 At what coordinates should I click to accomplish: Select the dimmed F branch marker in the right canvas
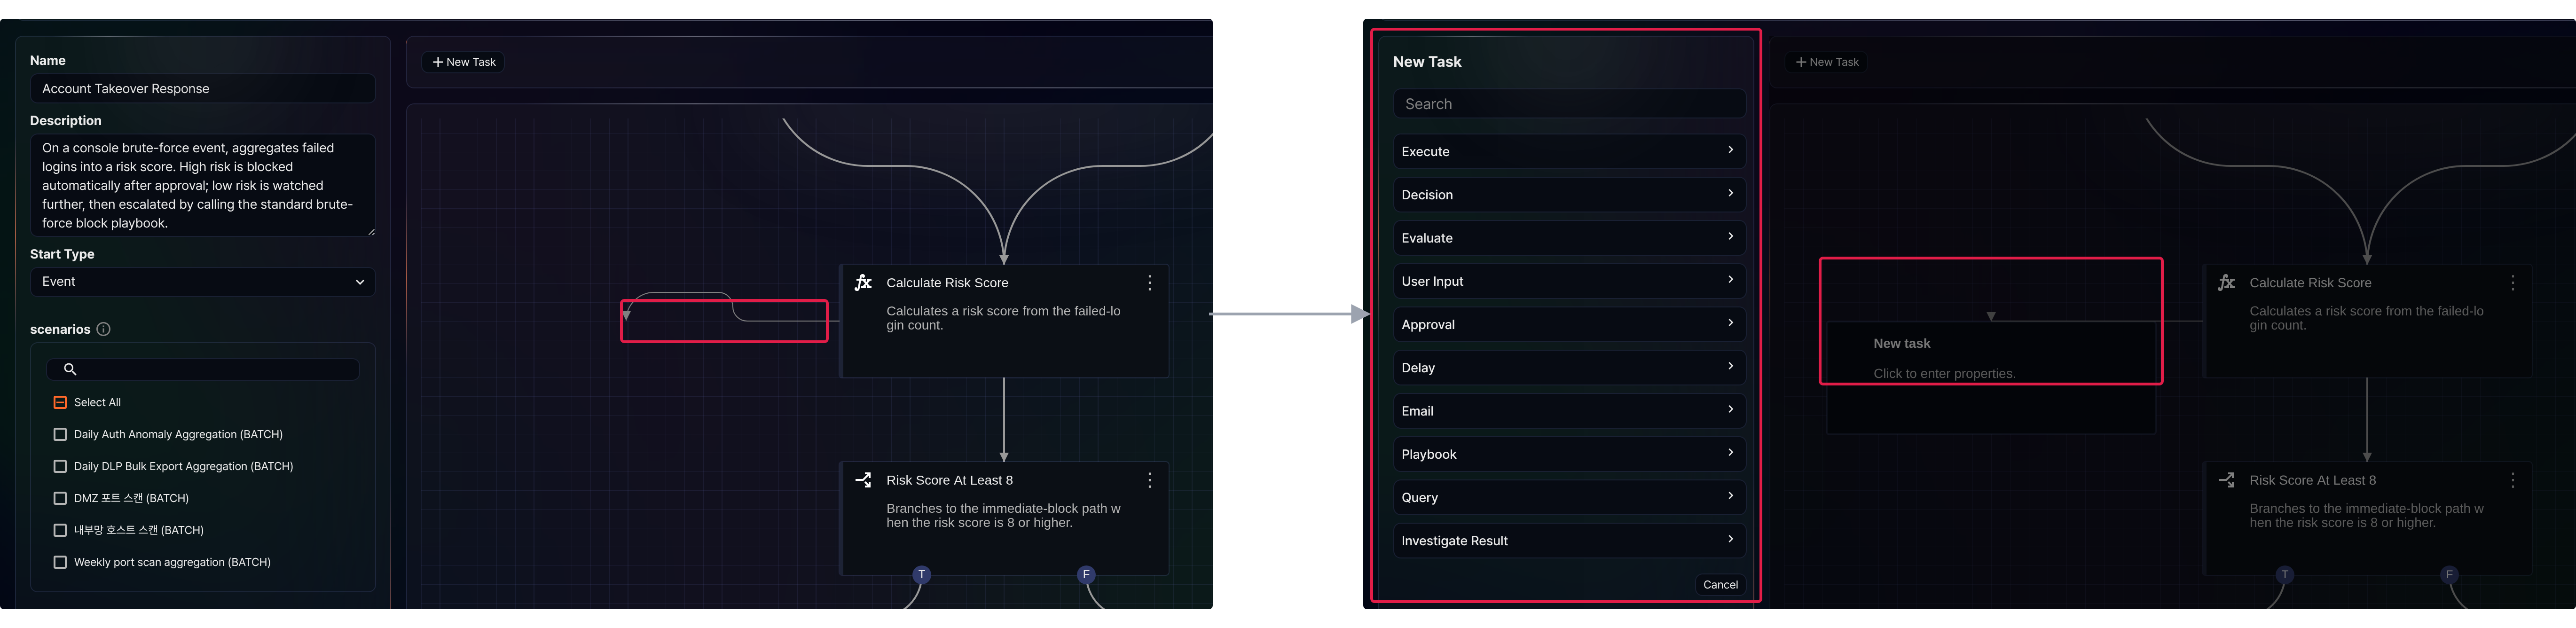pyautogui.click(x=2449, y=575)
